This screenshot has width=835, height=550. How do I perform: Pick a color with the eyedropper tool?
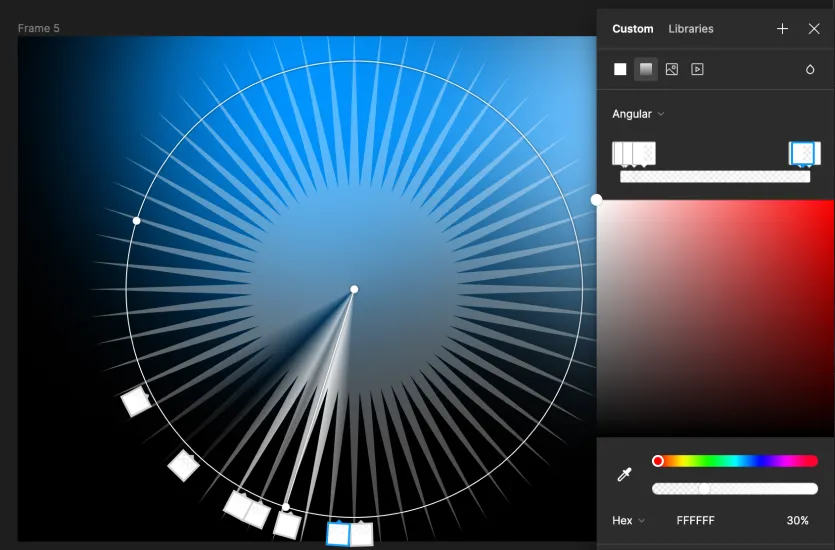624,474
